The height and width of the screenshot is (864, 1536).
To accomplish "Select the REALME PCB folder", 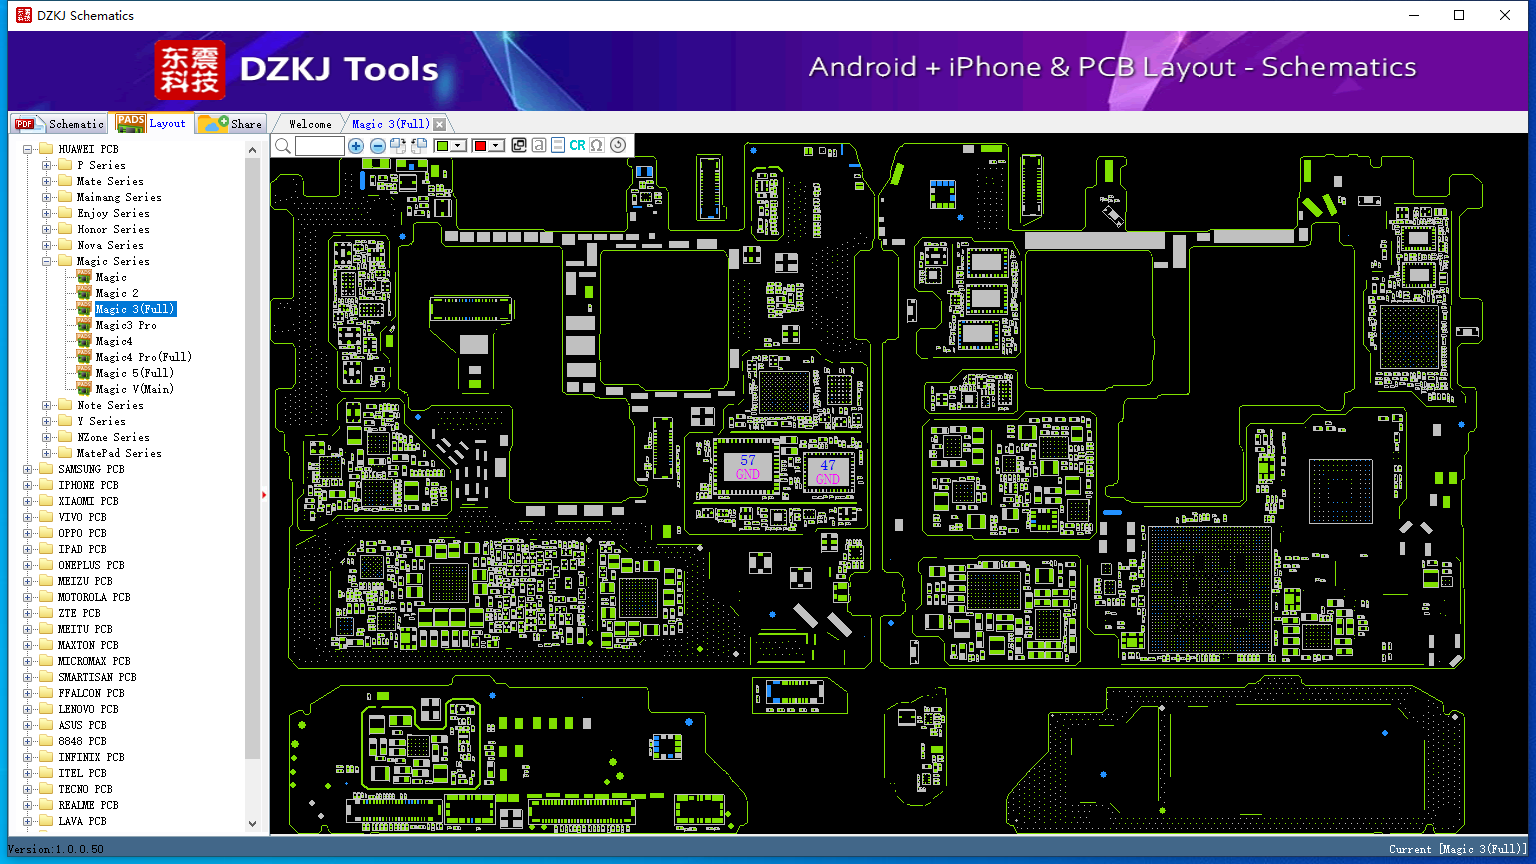I will pos(88,805).
